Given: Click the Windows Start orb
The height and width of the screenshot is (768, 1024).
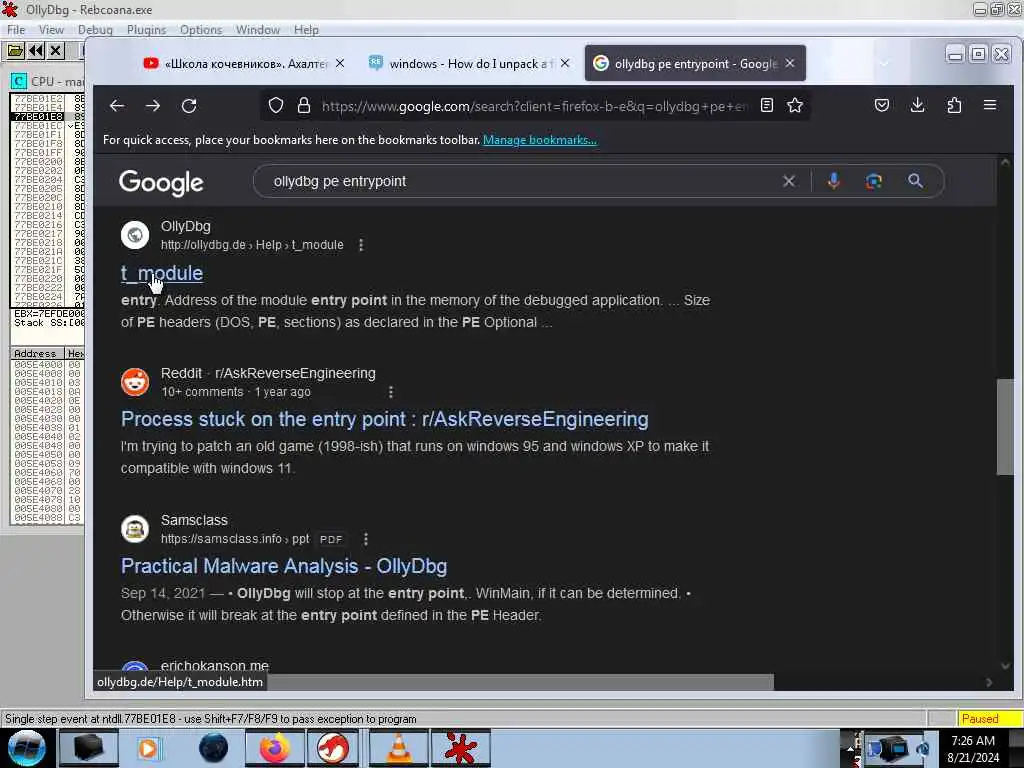Looking at the screenshot, I should [27, 748].
